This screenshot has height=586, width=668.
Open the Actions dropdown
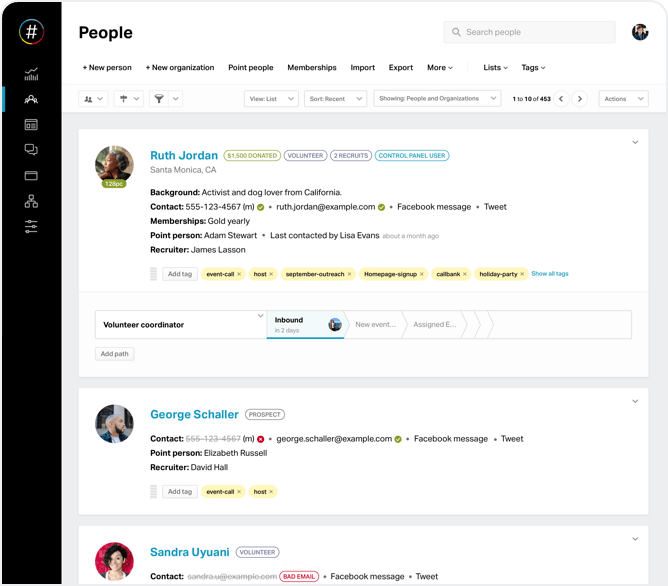(x=623, y=99)
